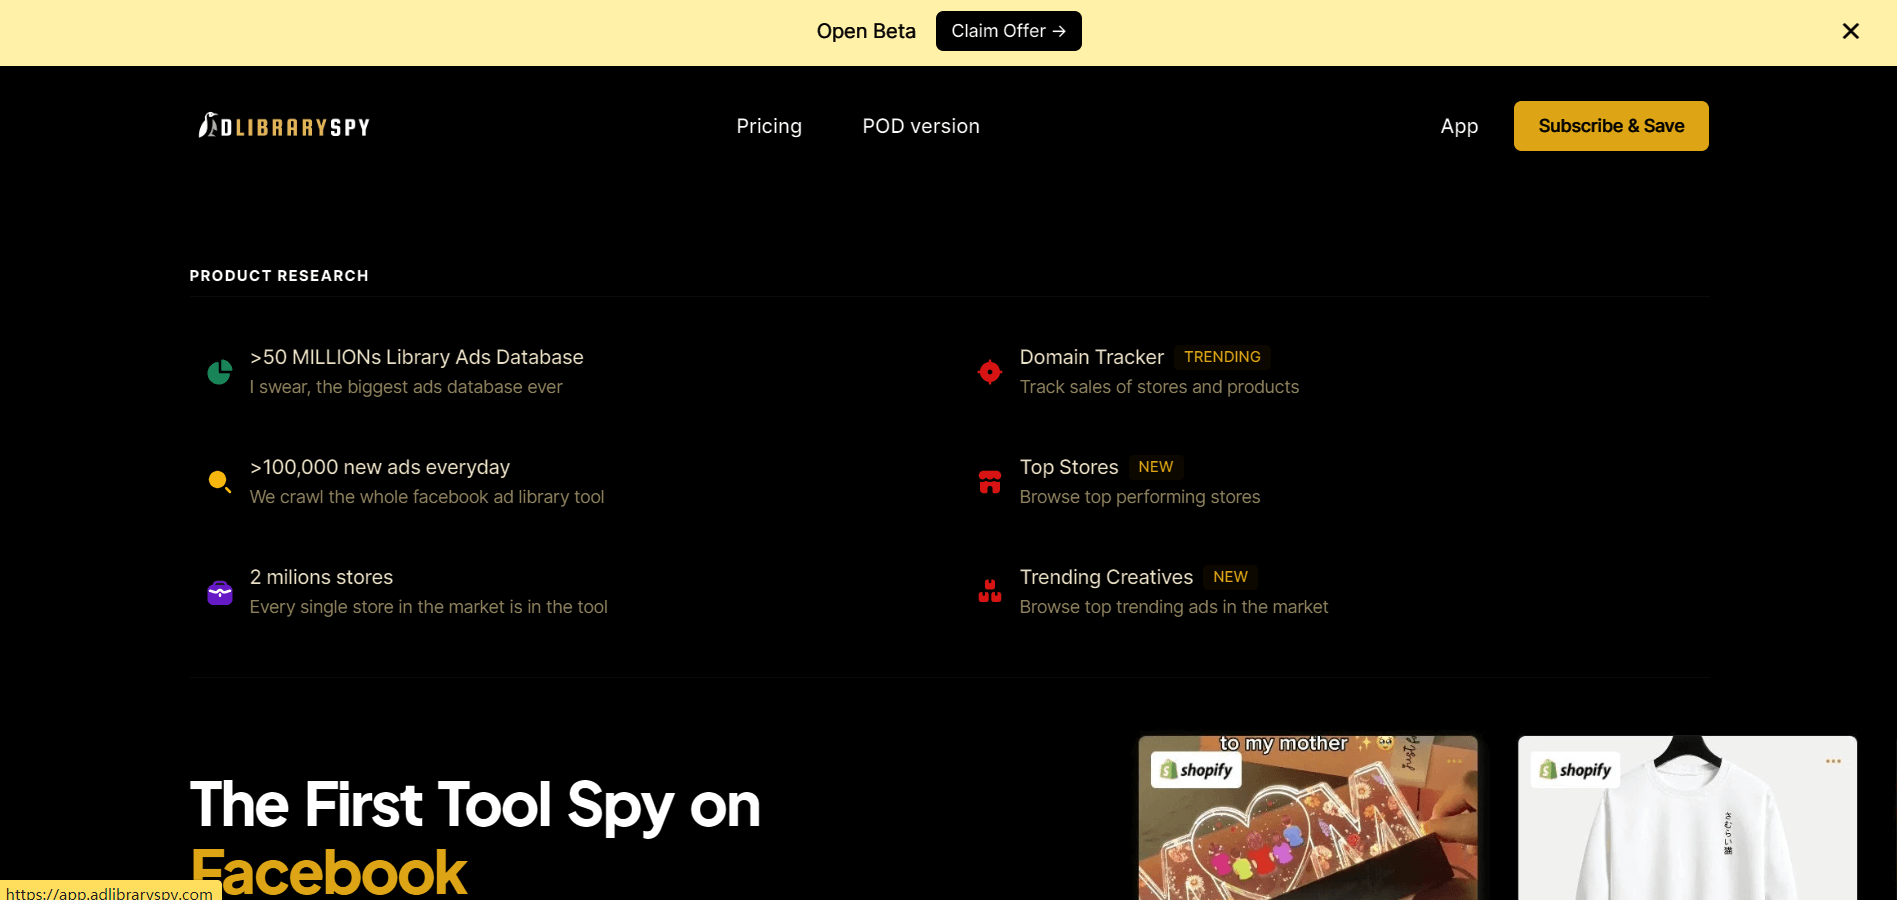Viewport: 1897px width, 900px height.
Task: Click the Top Stores storefront icon
Action: pos(989,481)
